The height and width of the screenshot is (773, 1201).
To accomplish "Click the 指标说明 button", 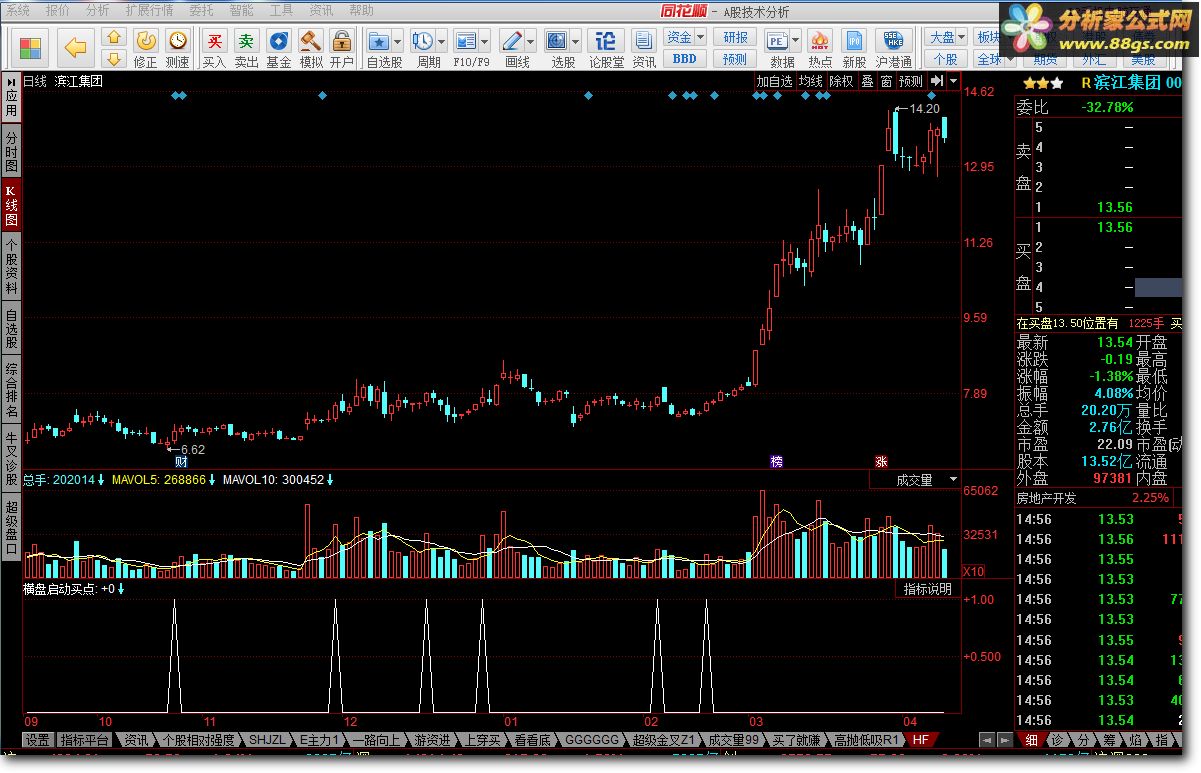I will (927, 589).
